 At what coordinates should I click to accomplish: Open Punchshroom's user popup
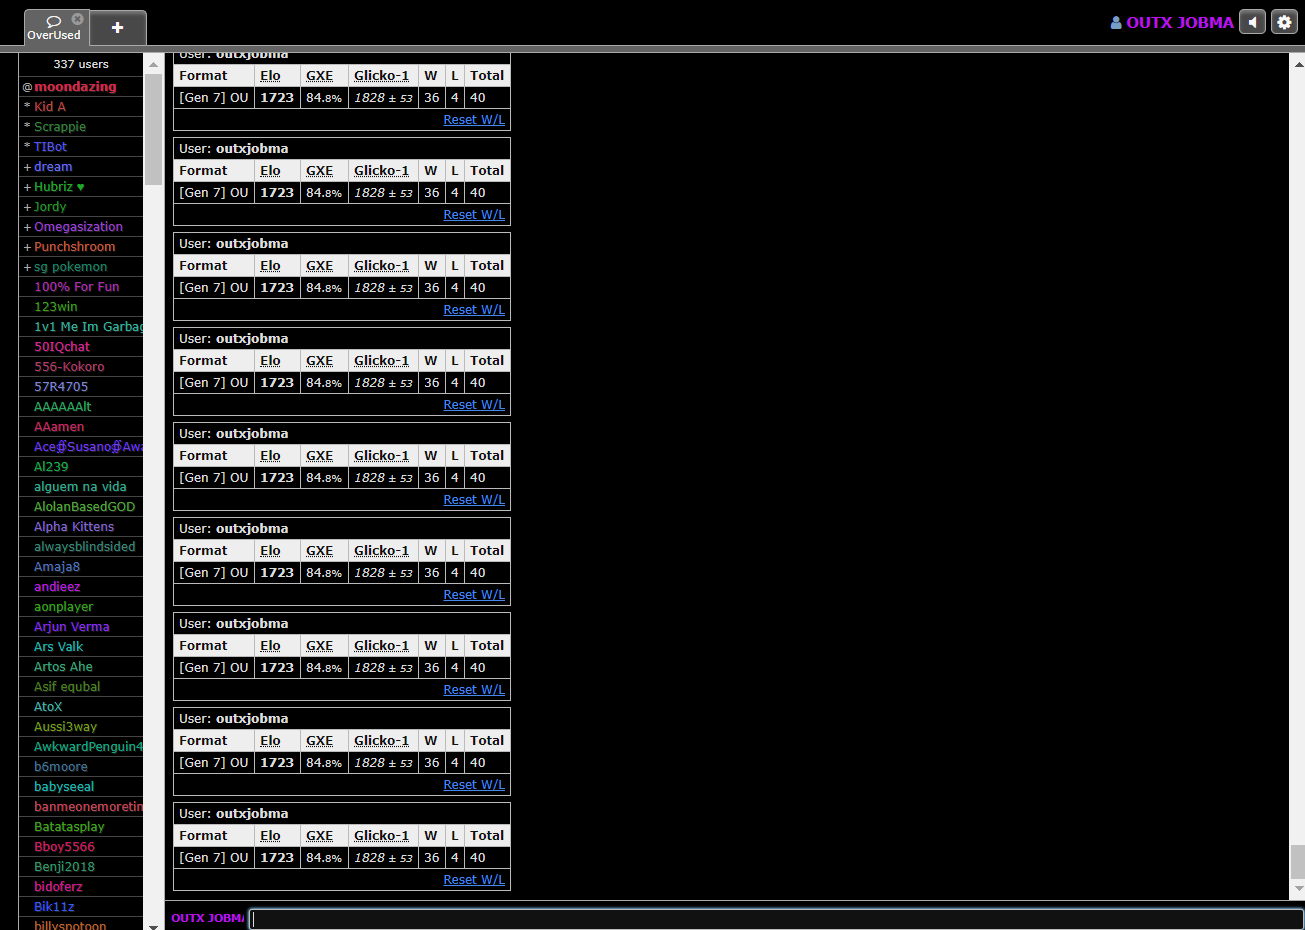(81, 247)
